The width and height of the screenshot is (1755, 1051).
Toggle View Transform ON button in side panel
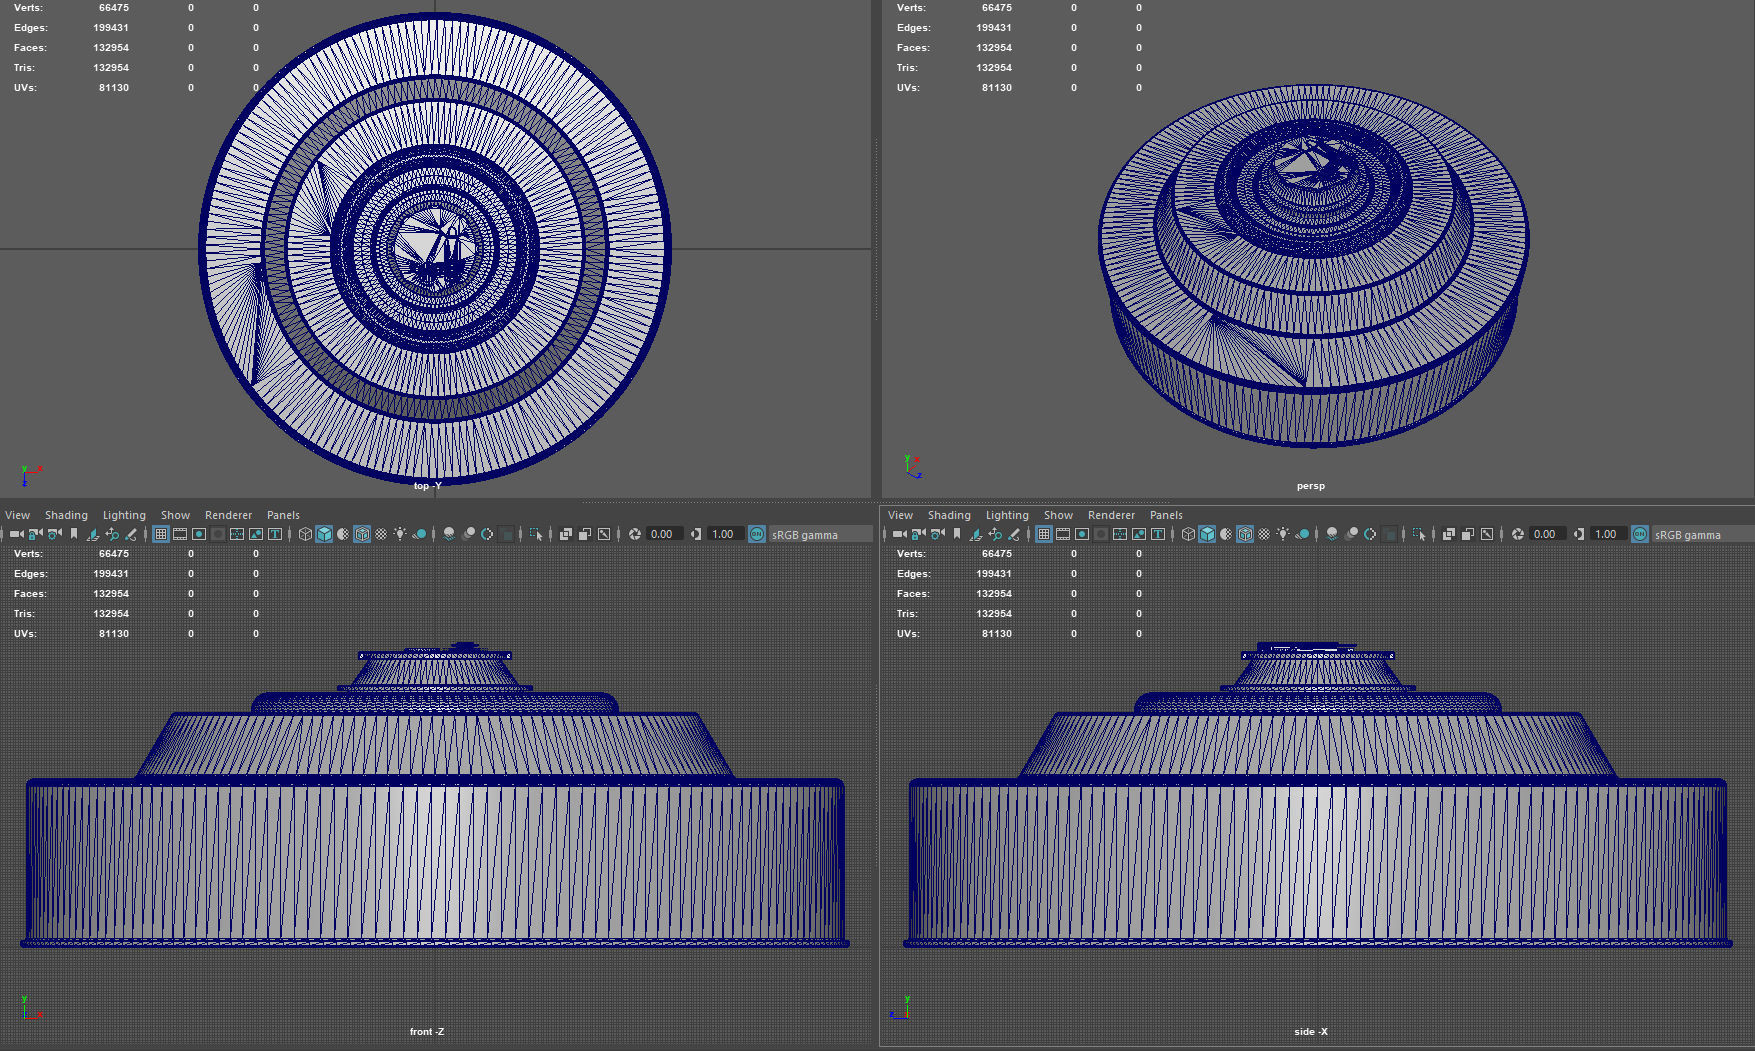1640,534
